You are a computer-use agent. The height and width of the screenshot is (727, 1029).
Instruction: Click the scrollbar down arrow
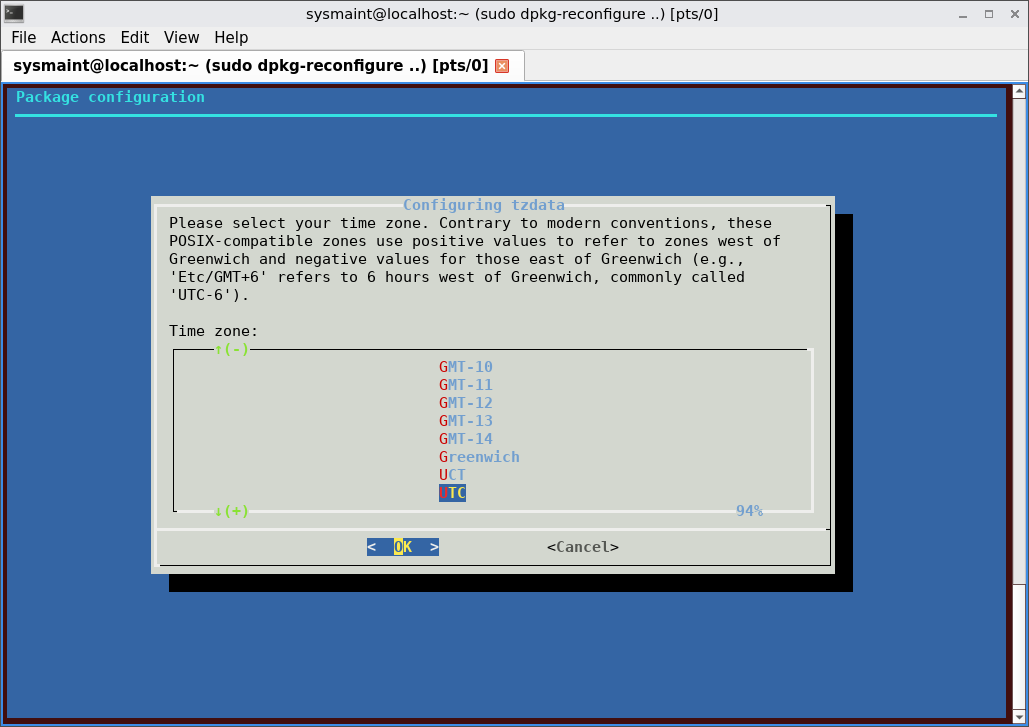pyautogui.click(x=1019, y=718)
